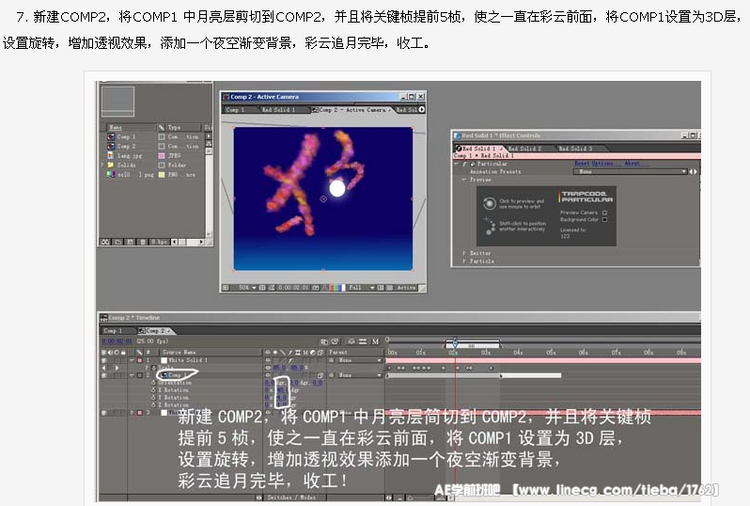Go to previous animation preset arrow
This screenshot has height=506, width=750.
[690, 171]
